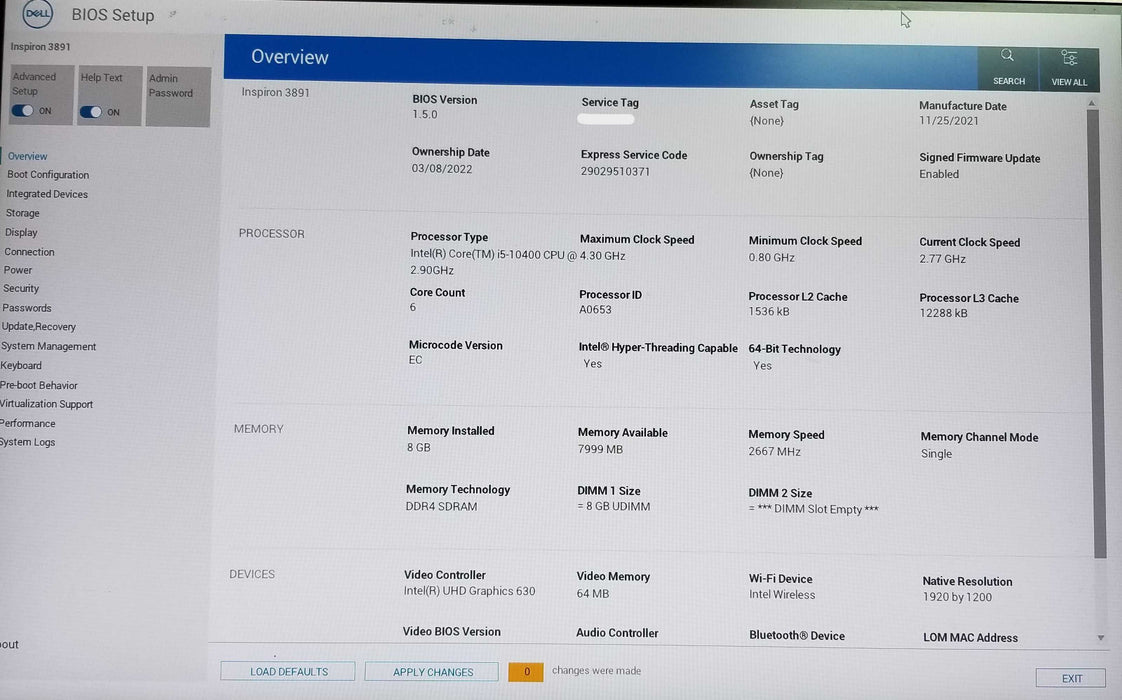Click the Exit button

(x=1071, y=678)
